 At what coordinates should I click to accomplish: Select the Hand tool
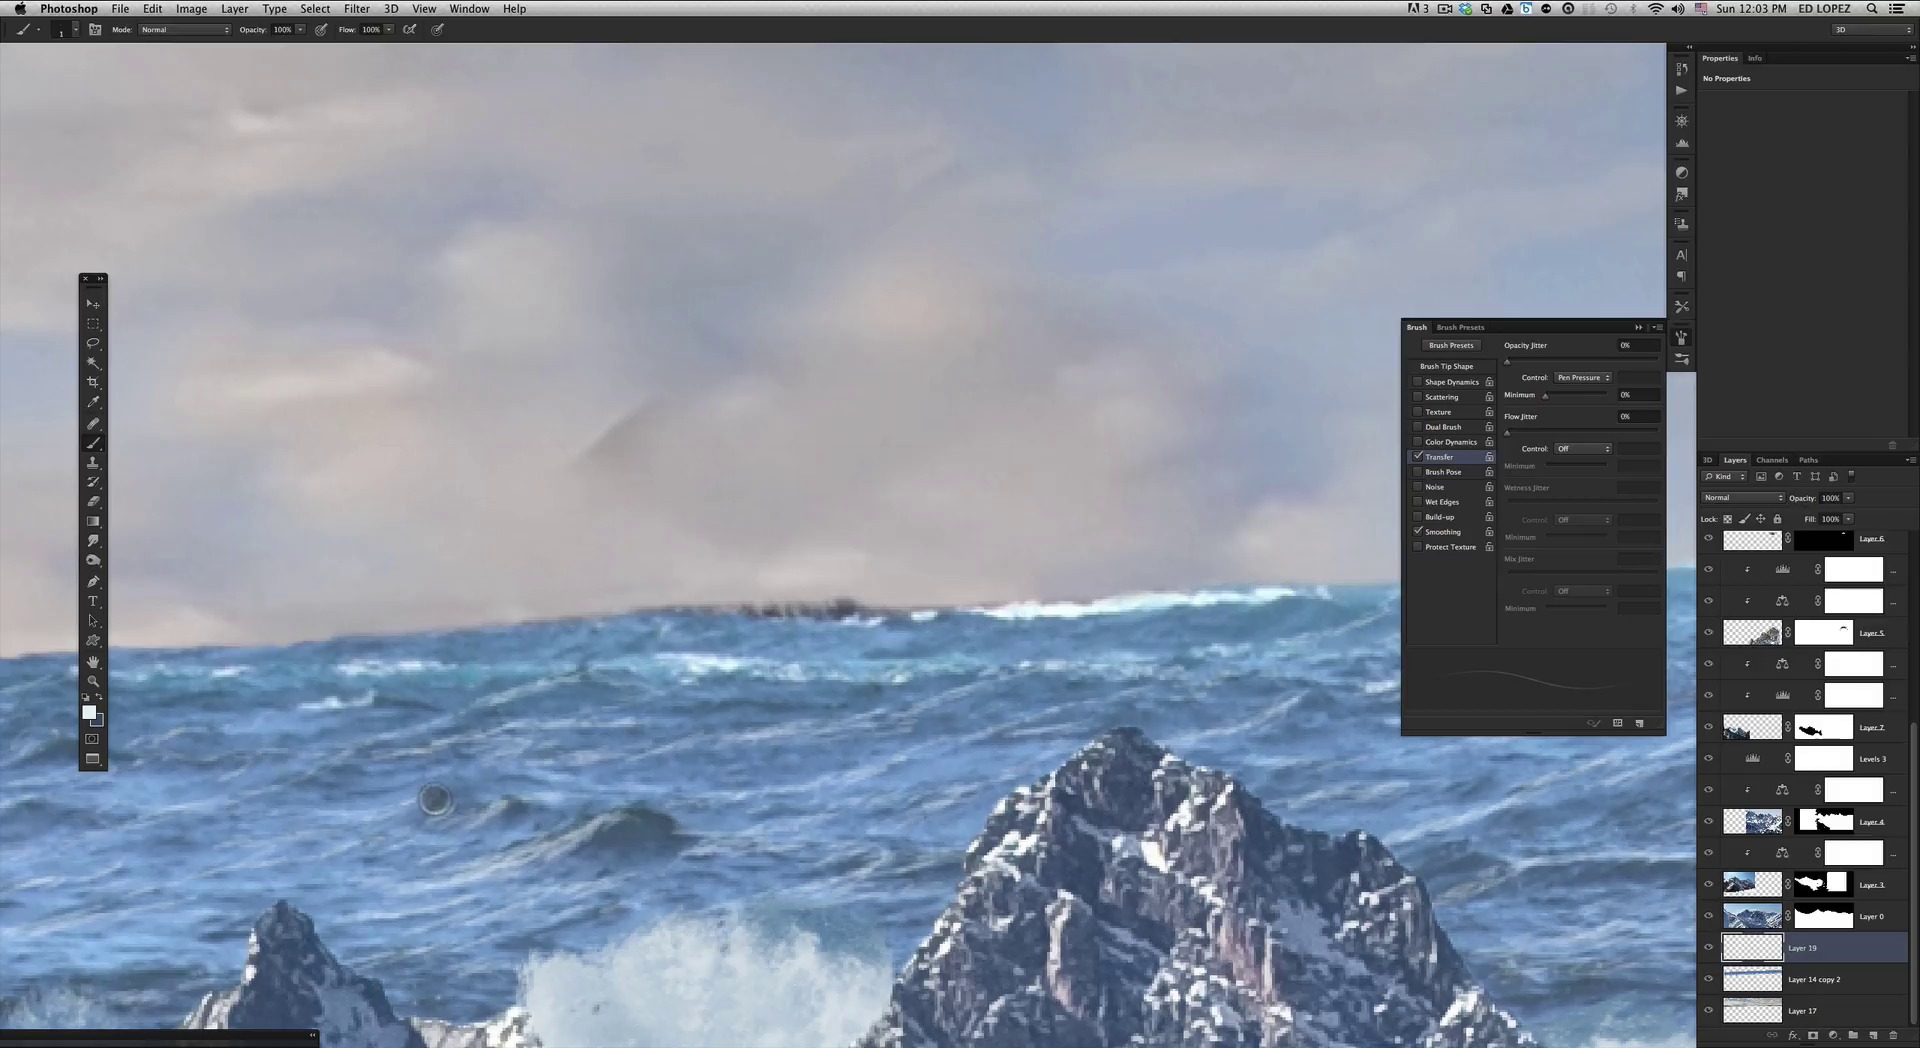[93, 662]
